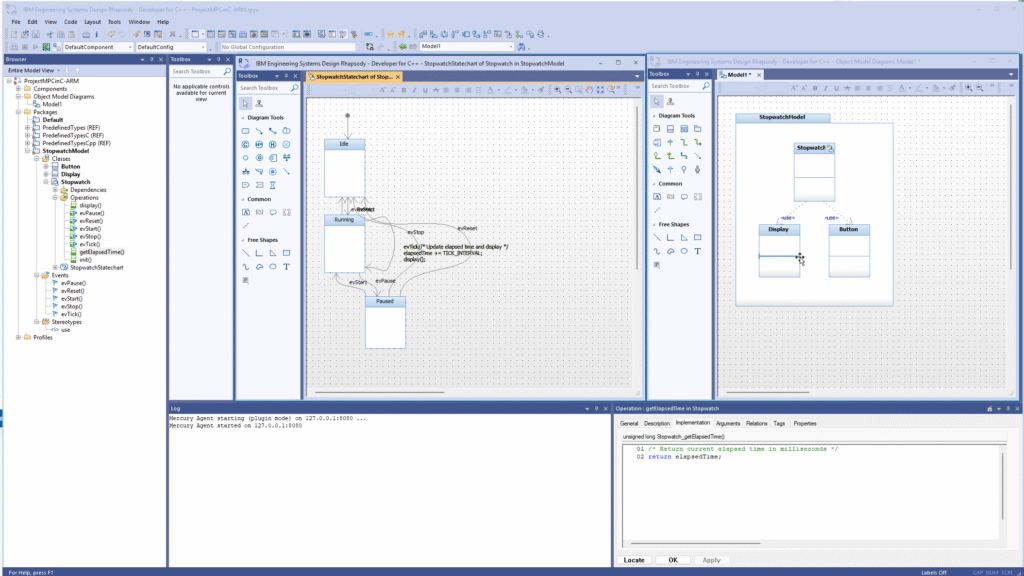The image size is (1024, 576).
Task: Activate the Pan hand tool in statechart toolbar
Action: point(590,90)
